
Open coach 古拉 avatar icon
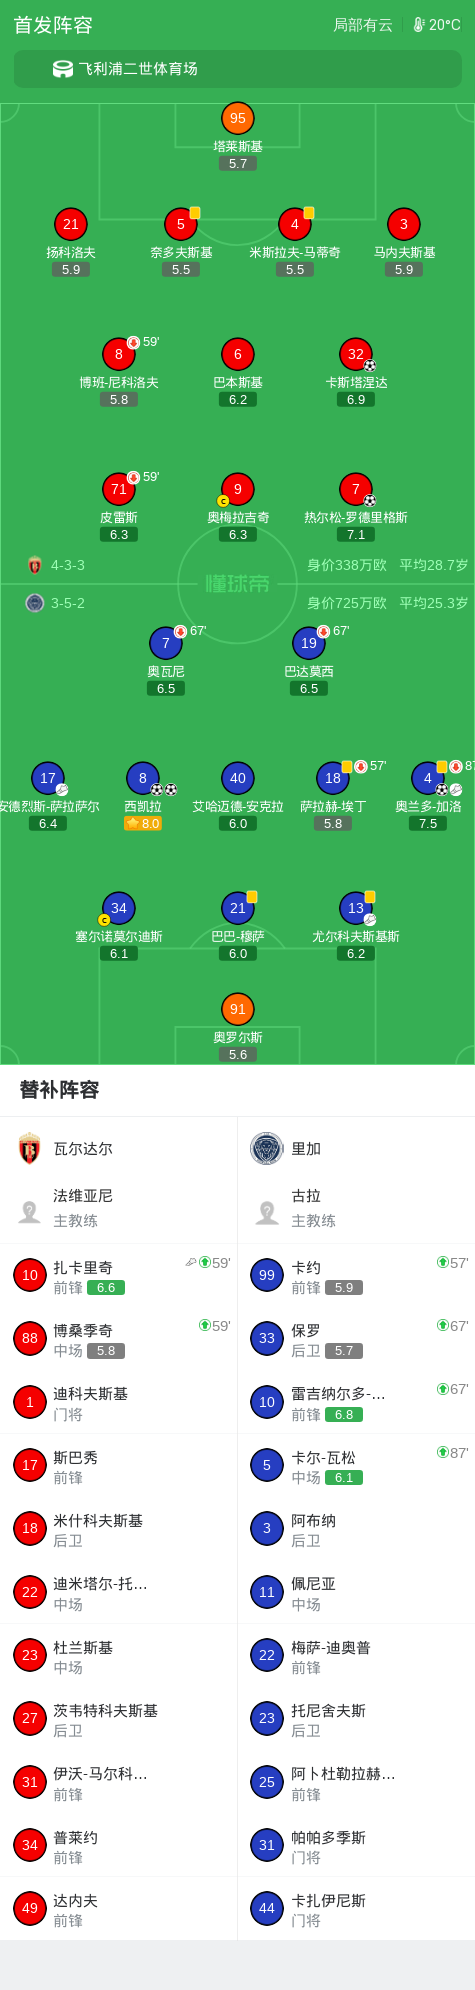tap(267, 1212)
